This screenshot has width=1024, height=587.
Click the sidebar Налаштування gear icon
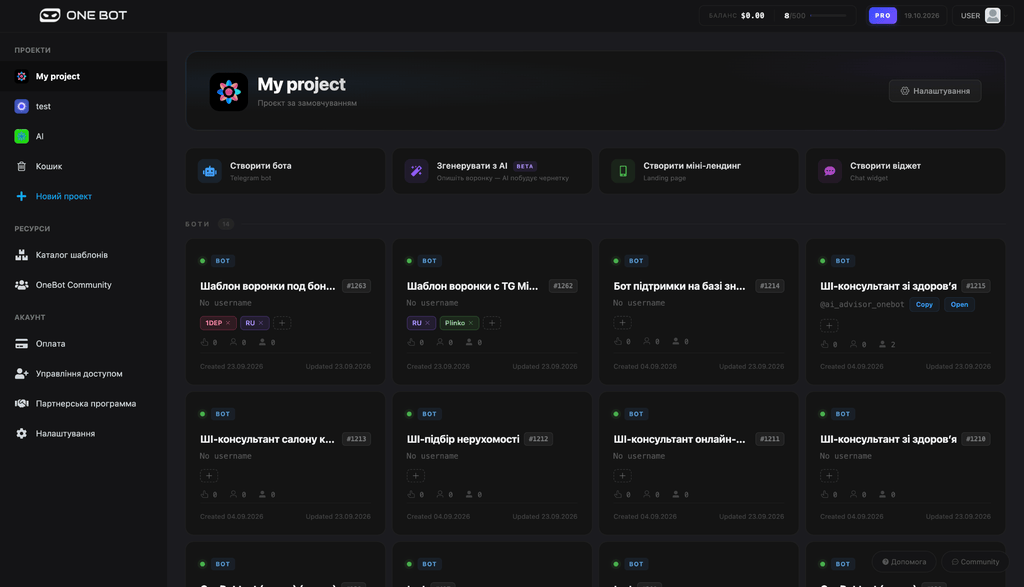22,434
